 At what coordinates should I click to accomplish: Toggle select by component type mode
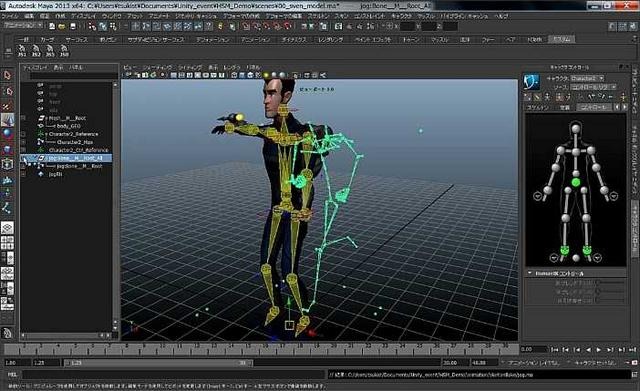tap(113, 26)
